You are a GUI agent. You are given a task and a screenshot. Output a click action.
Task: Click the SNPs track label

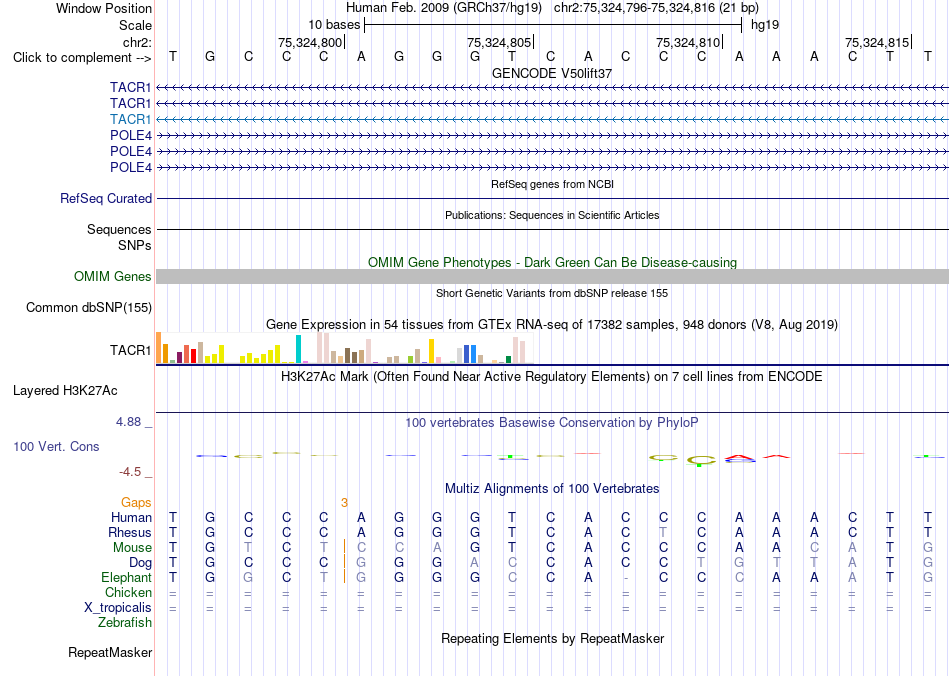135,245
